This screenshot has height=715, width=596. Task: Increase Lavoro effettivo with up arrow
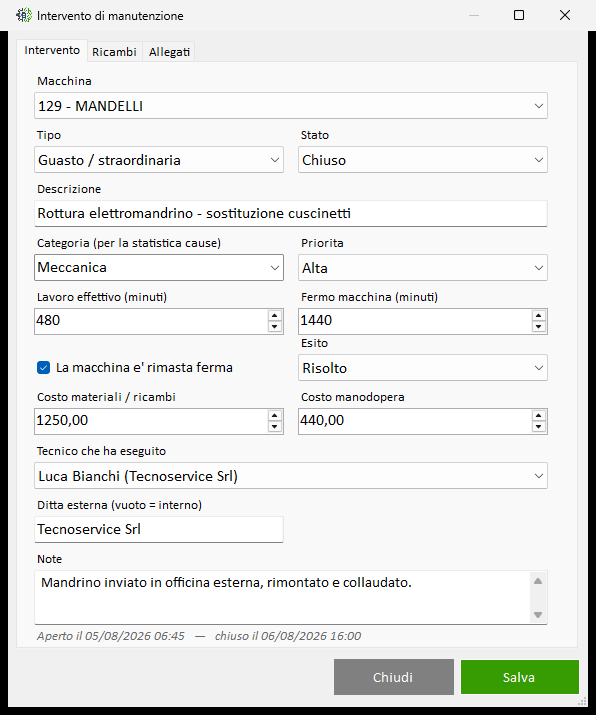275,316
